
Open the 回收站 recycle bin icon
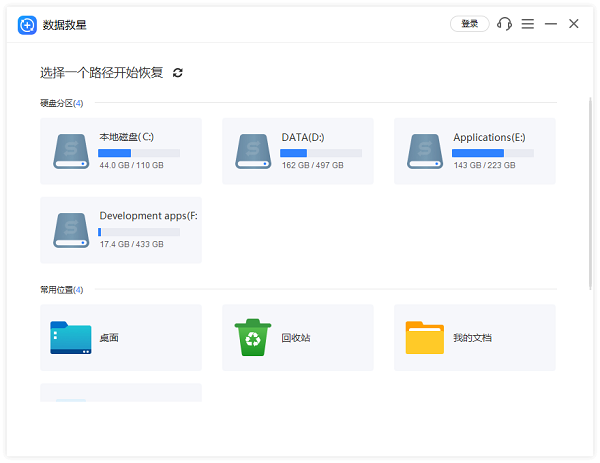coord(253,338)
